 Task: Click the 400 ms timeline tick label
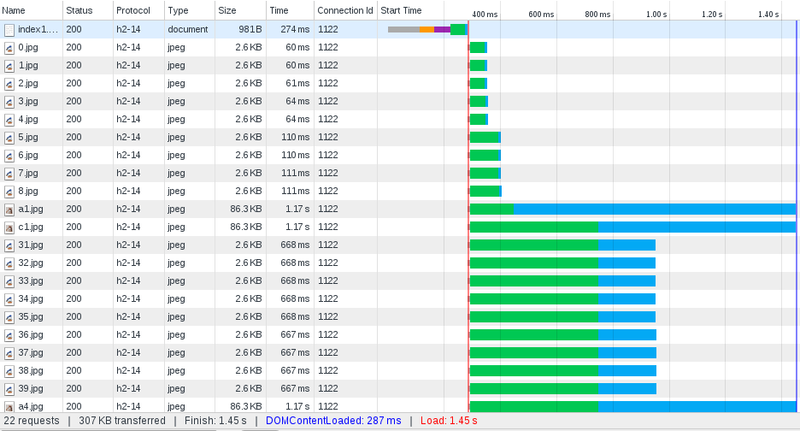484,14
